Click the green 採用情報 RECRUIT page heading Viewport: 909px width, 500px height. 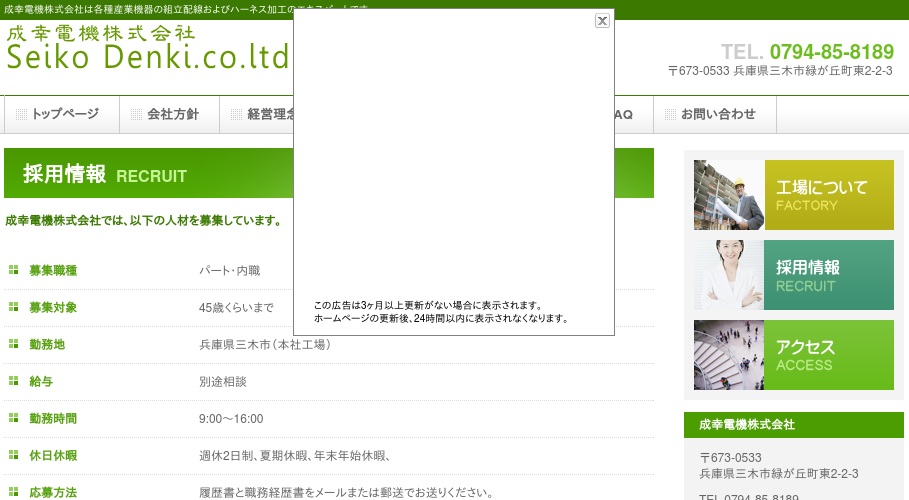click(x=105, y=174)
